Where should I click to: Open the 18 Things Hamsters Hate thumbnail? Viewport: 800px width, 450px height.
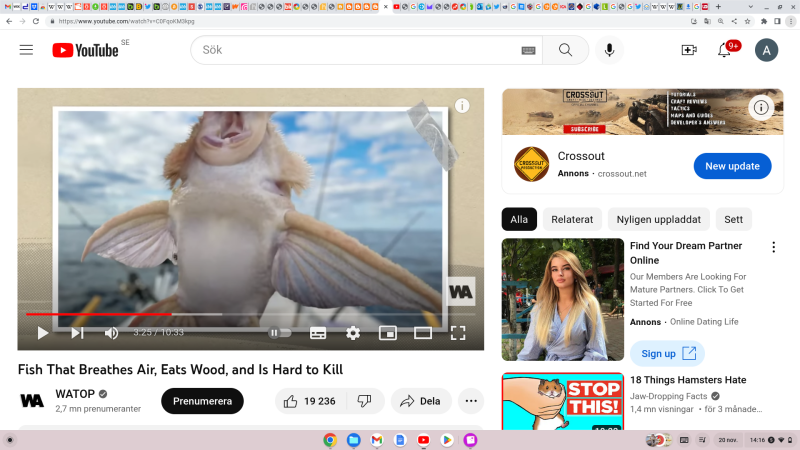[x=563, y=401]
